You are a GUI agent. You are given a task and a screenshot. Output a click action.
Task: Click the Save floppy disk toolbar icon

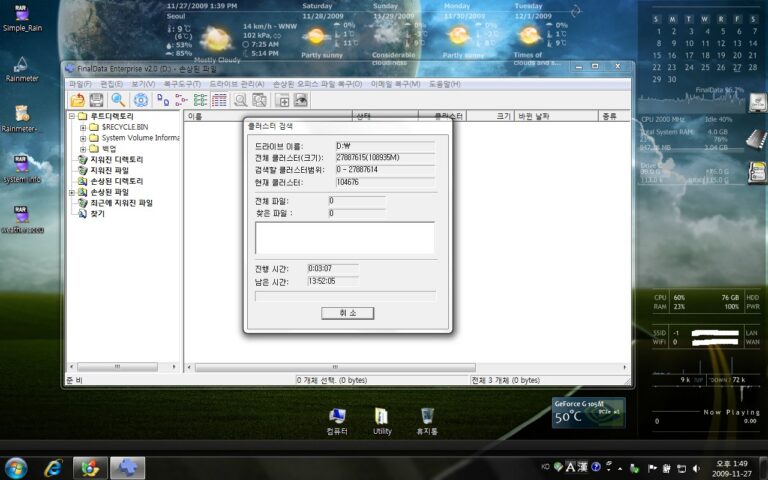point(96,100)
